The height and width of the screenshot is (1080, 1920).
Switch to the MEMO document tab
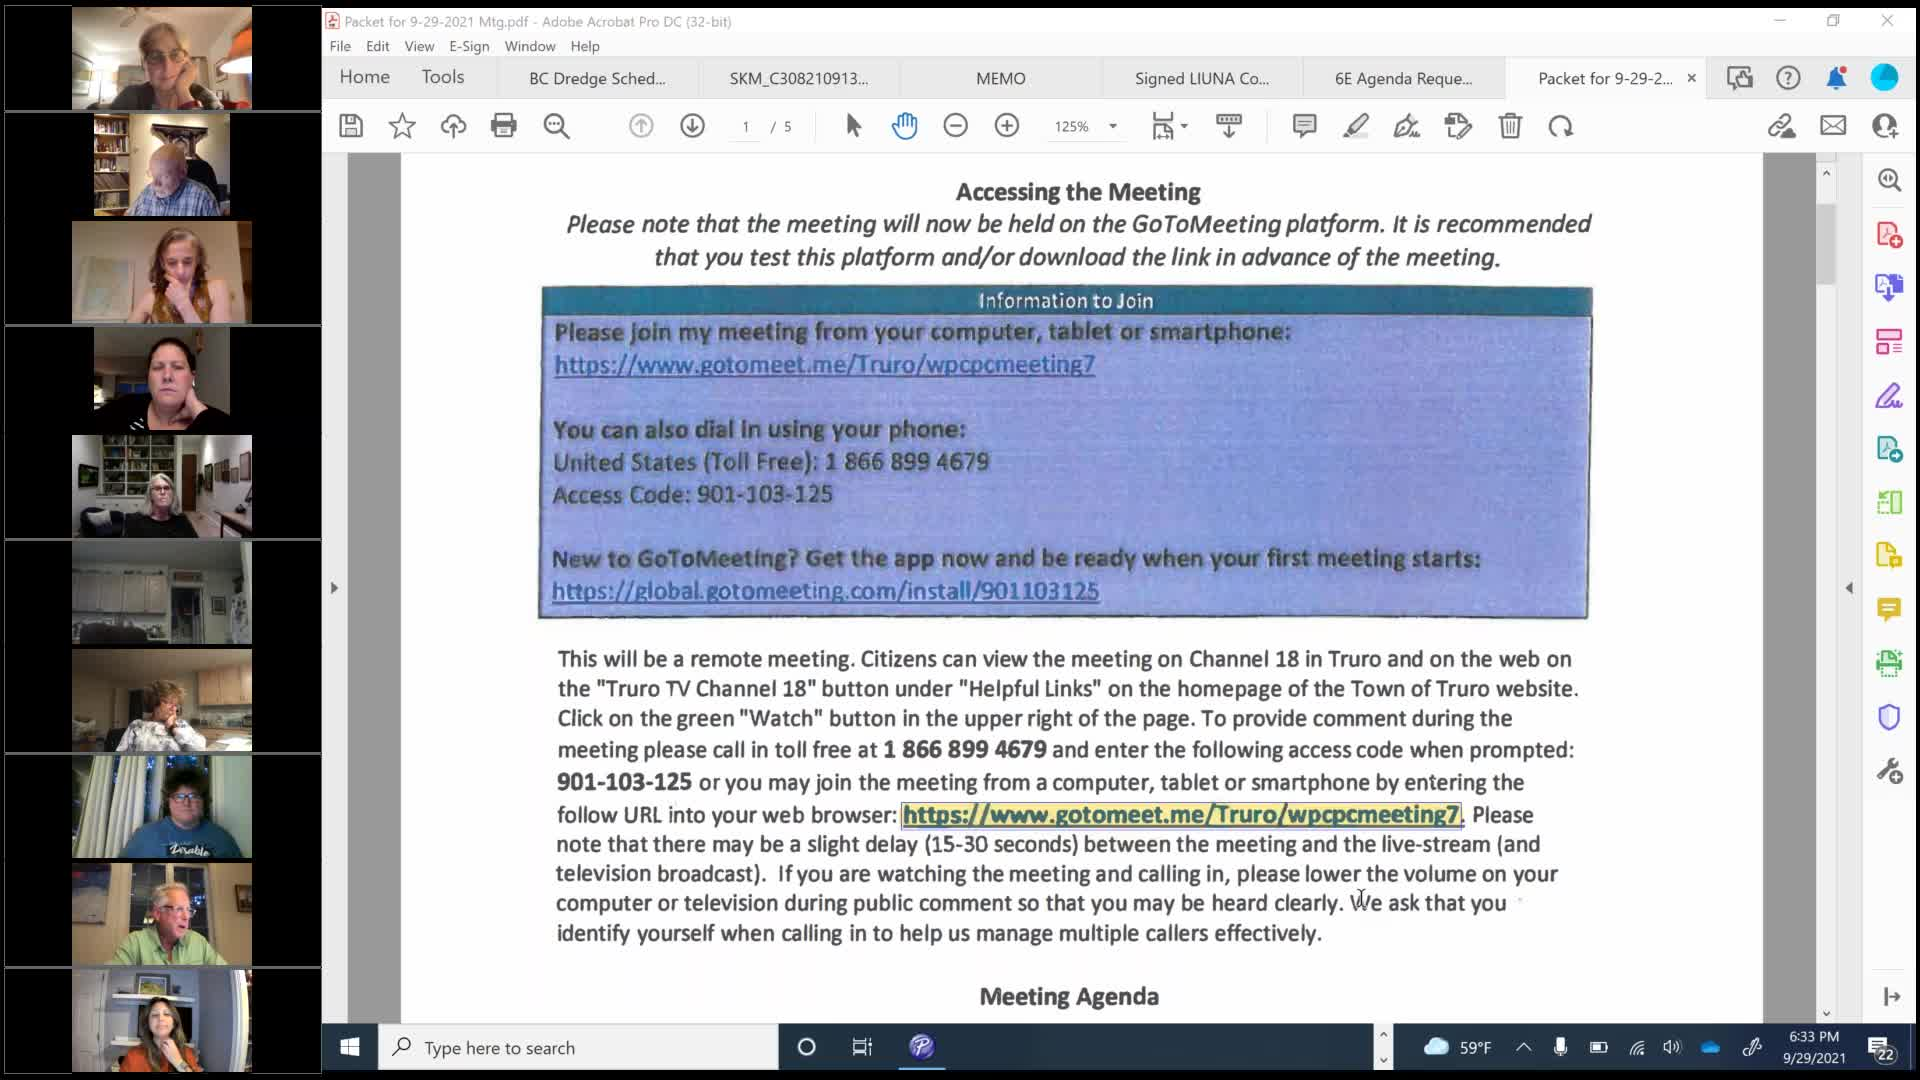[x=1000, y=78]
